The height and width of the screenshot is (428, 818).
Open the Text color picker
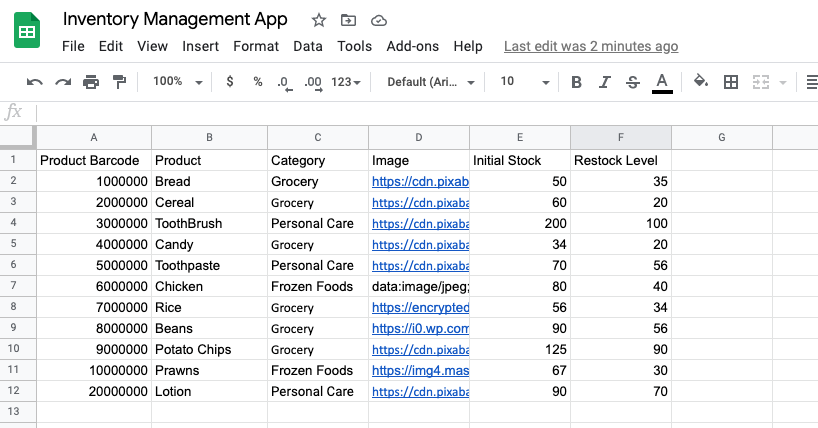pos(662,83)
